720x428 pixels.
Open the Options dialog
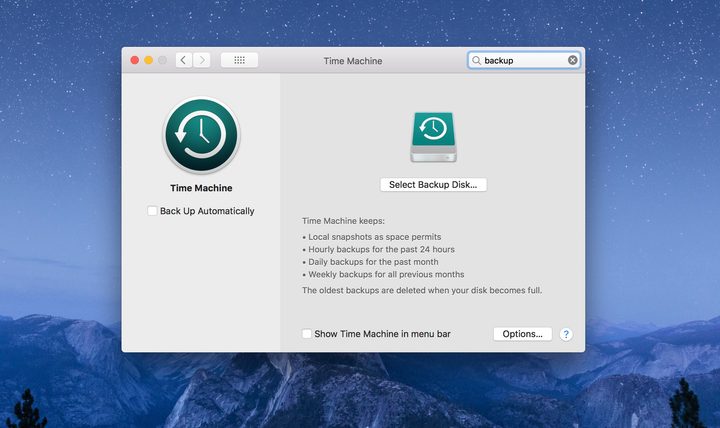point(523,334)
